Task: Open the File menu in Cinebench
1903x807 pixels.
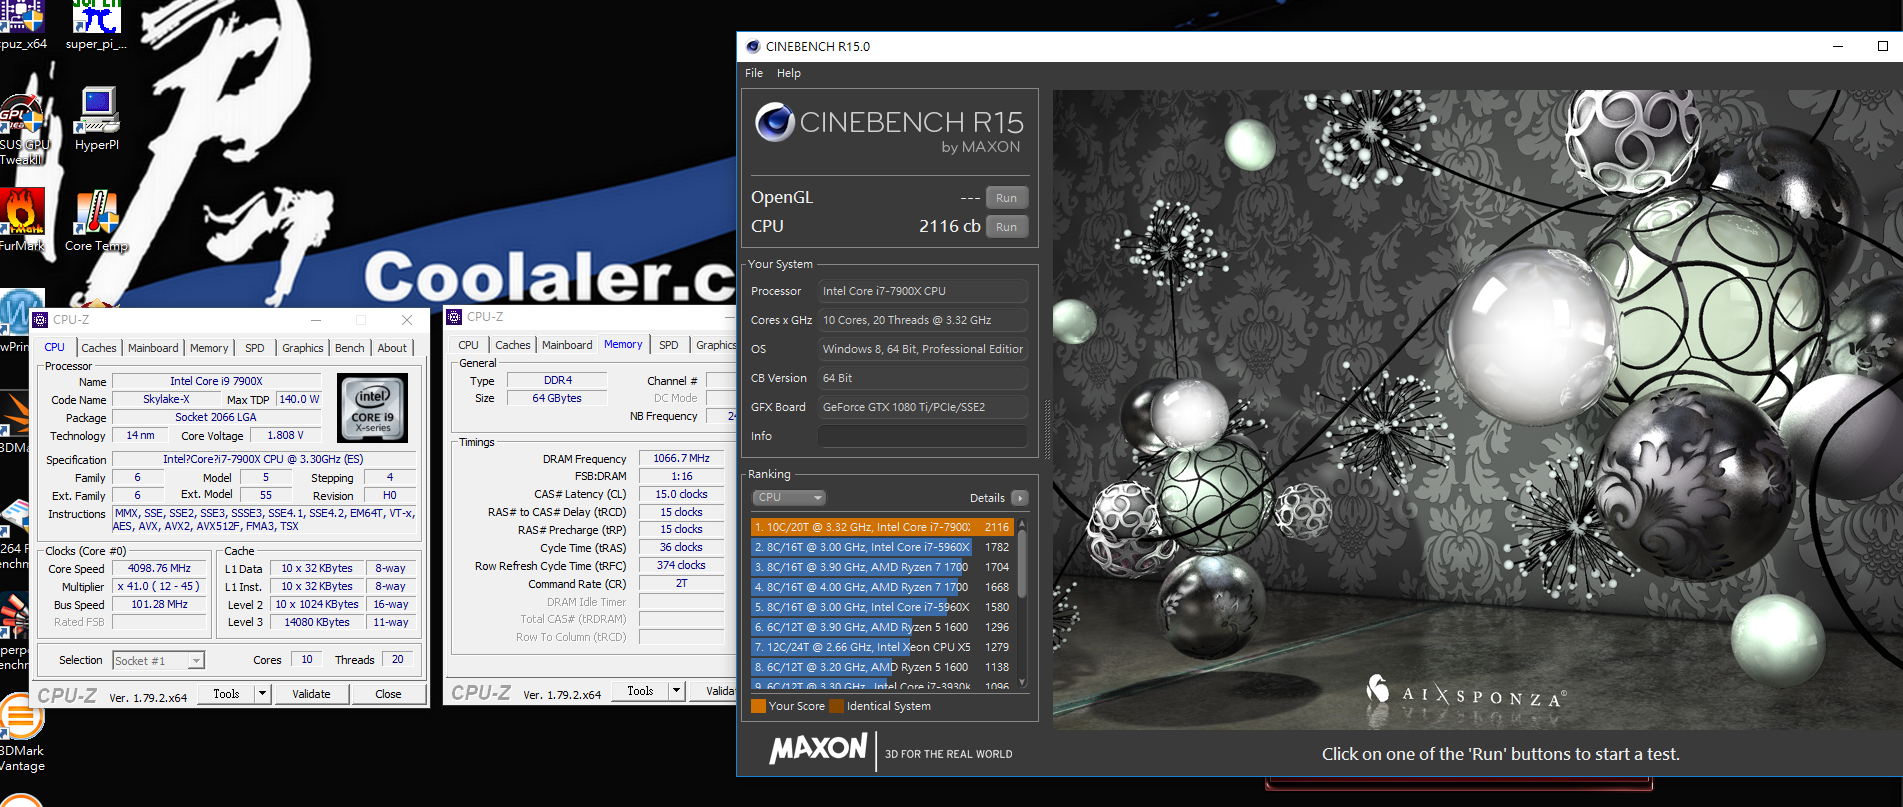Action: tap(754, 73)
